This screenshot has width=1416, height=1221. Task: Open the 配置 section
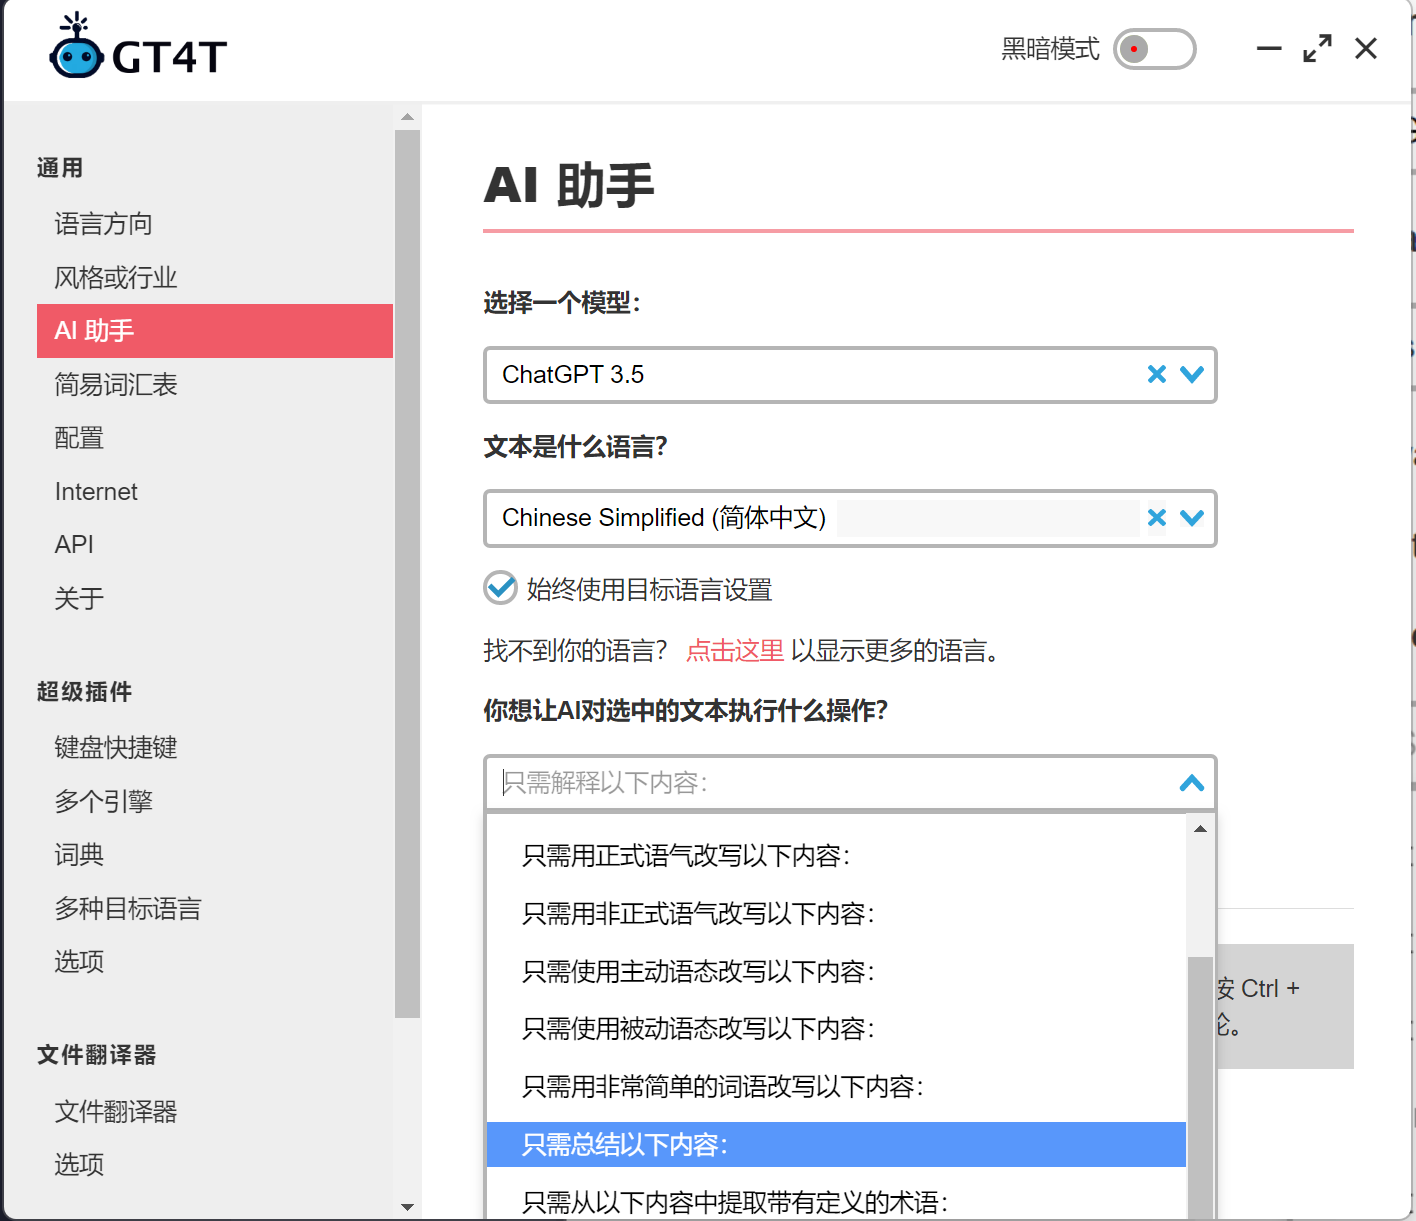coord(78,438)
